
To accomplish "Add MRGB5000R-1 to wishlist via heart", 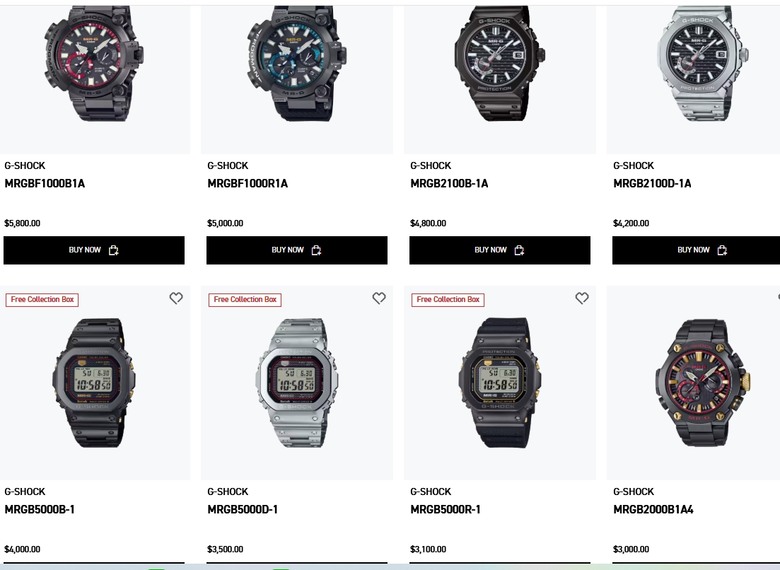I will (x=582, y=298).
